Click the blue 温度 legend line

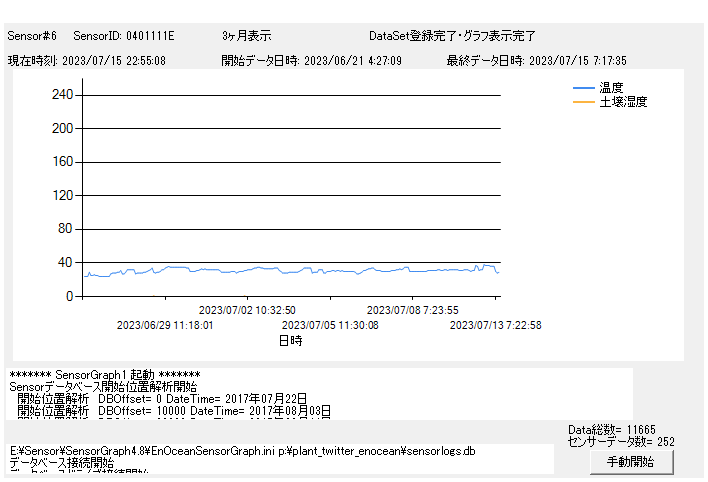point(584,88)
